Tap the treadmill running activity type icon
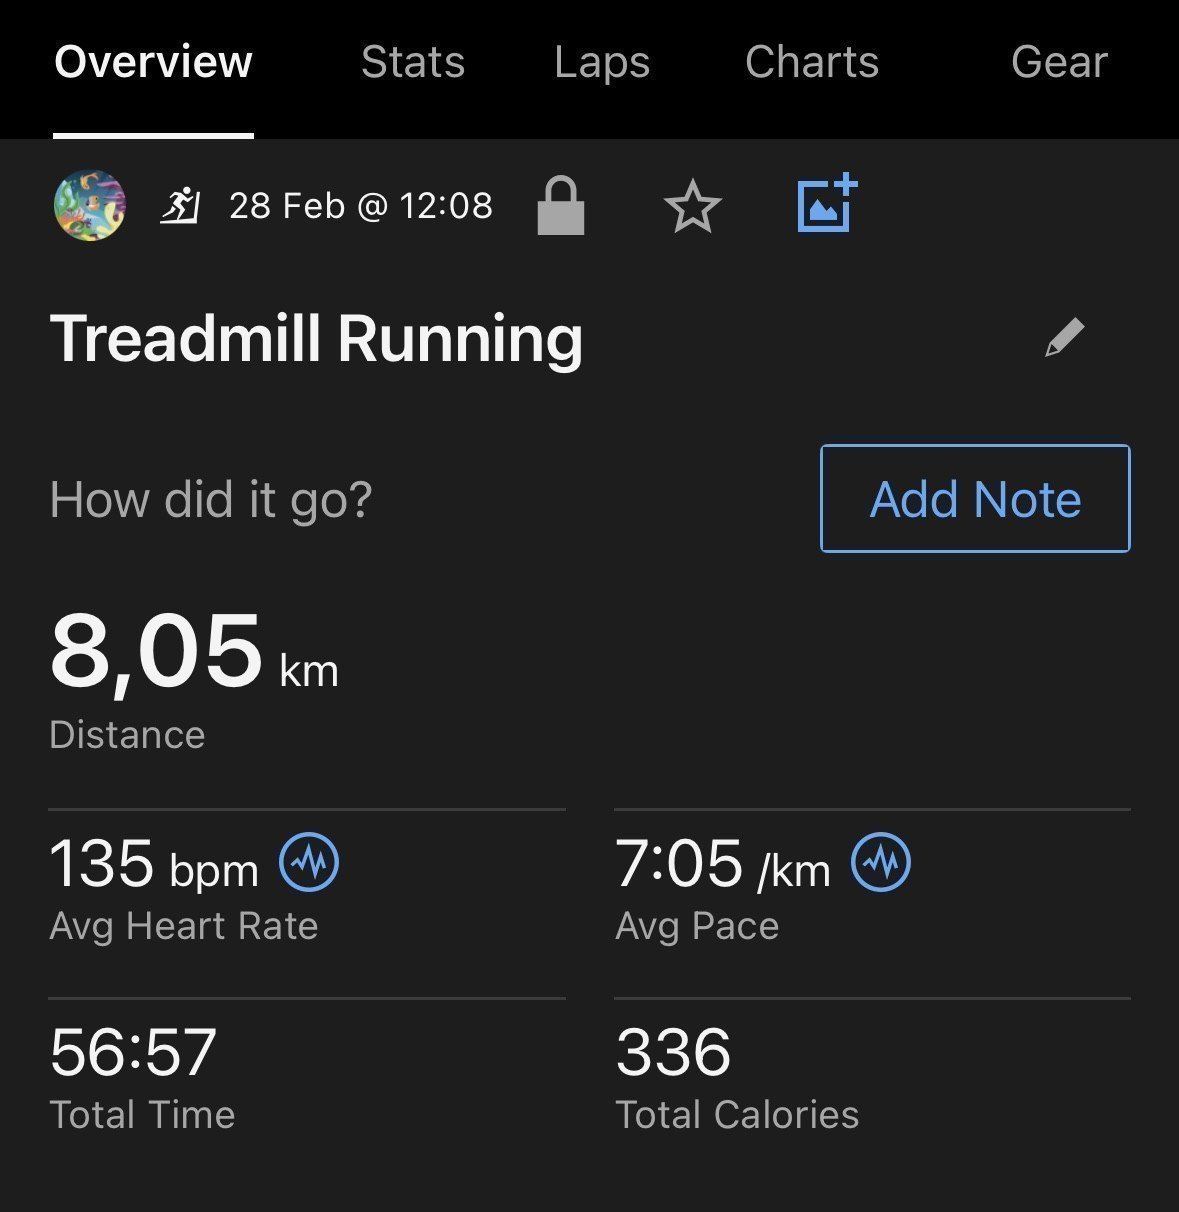This screenshot has width=1179, height=1212. pos(181,206)
